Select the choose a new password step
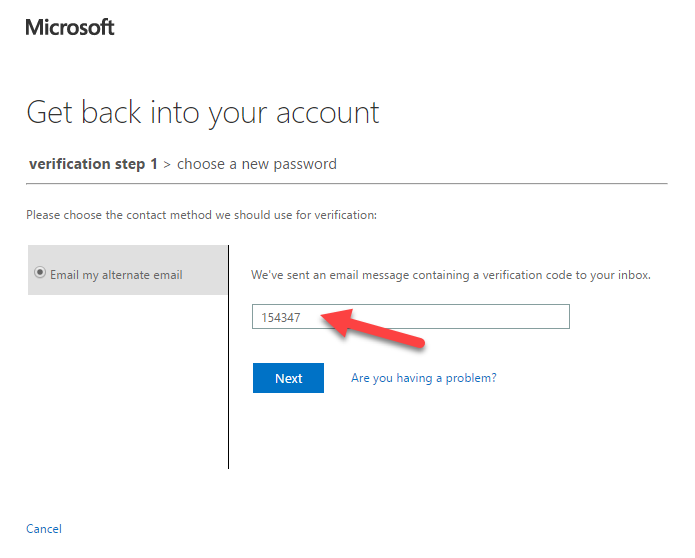The height and width of the screenshot is (558, 695). click(x=257, y=164)
